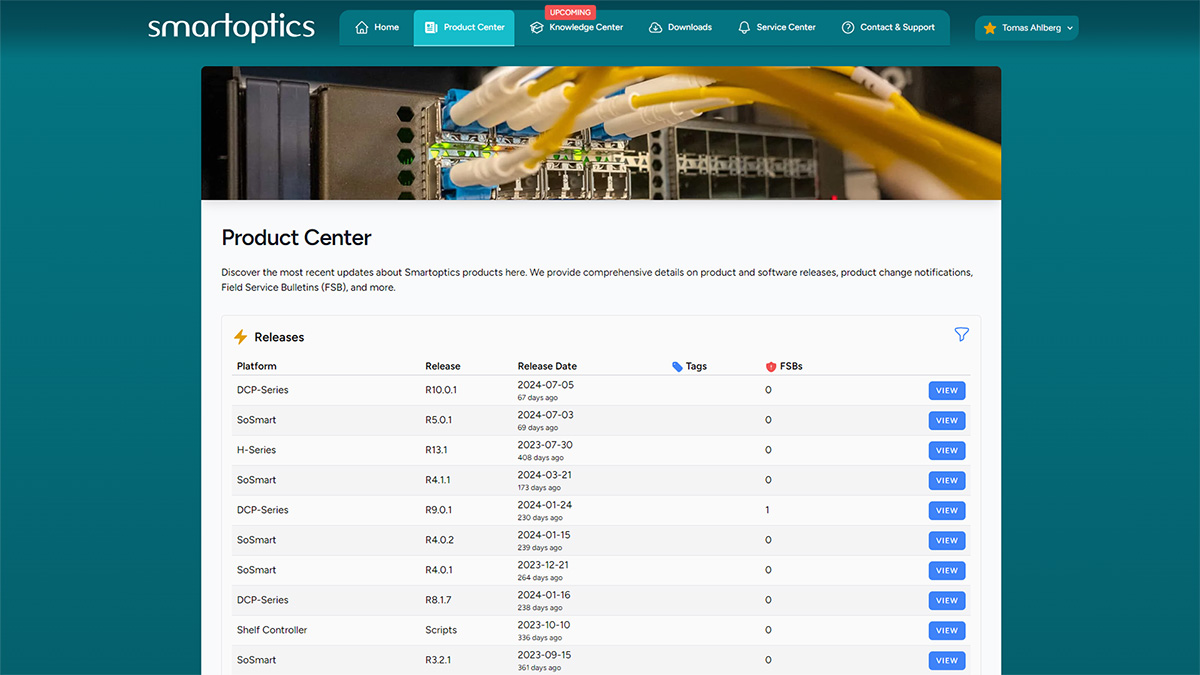View the H-Series R13.1 release

[947, 450]
